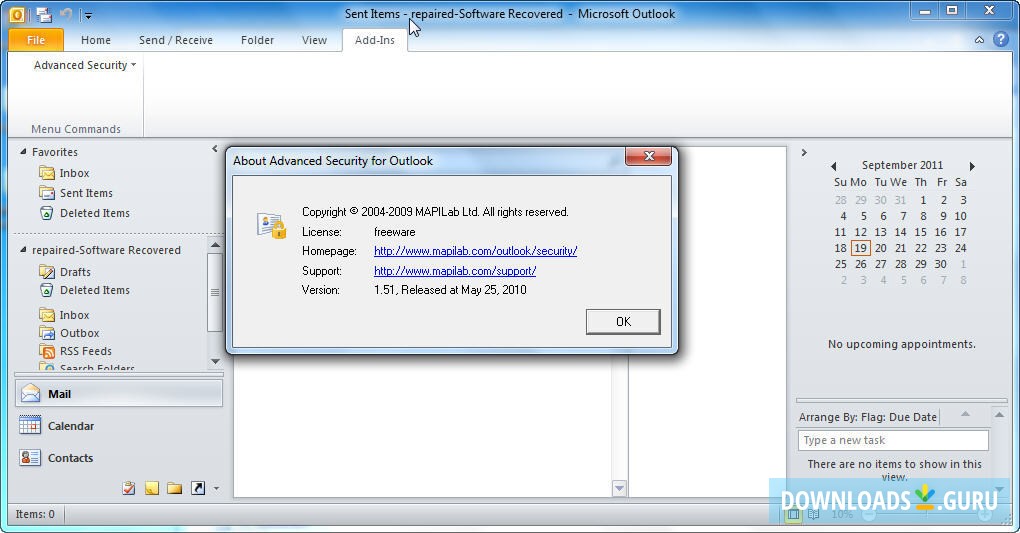Switch to the Mail module
The height and width of the screenshot is (533, 1020).
tap(119, 394)
